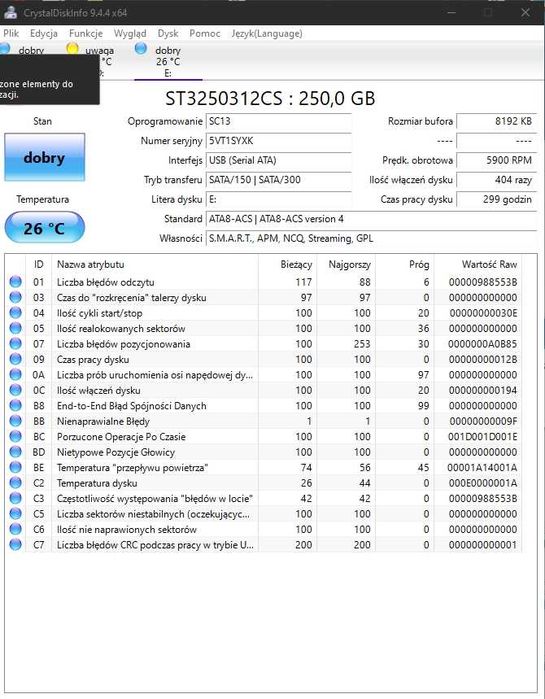This screenshot has height=699, width=545.
Task: Click the serial number field 5VT1SYXK
Action: tap(279, 141)
